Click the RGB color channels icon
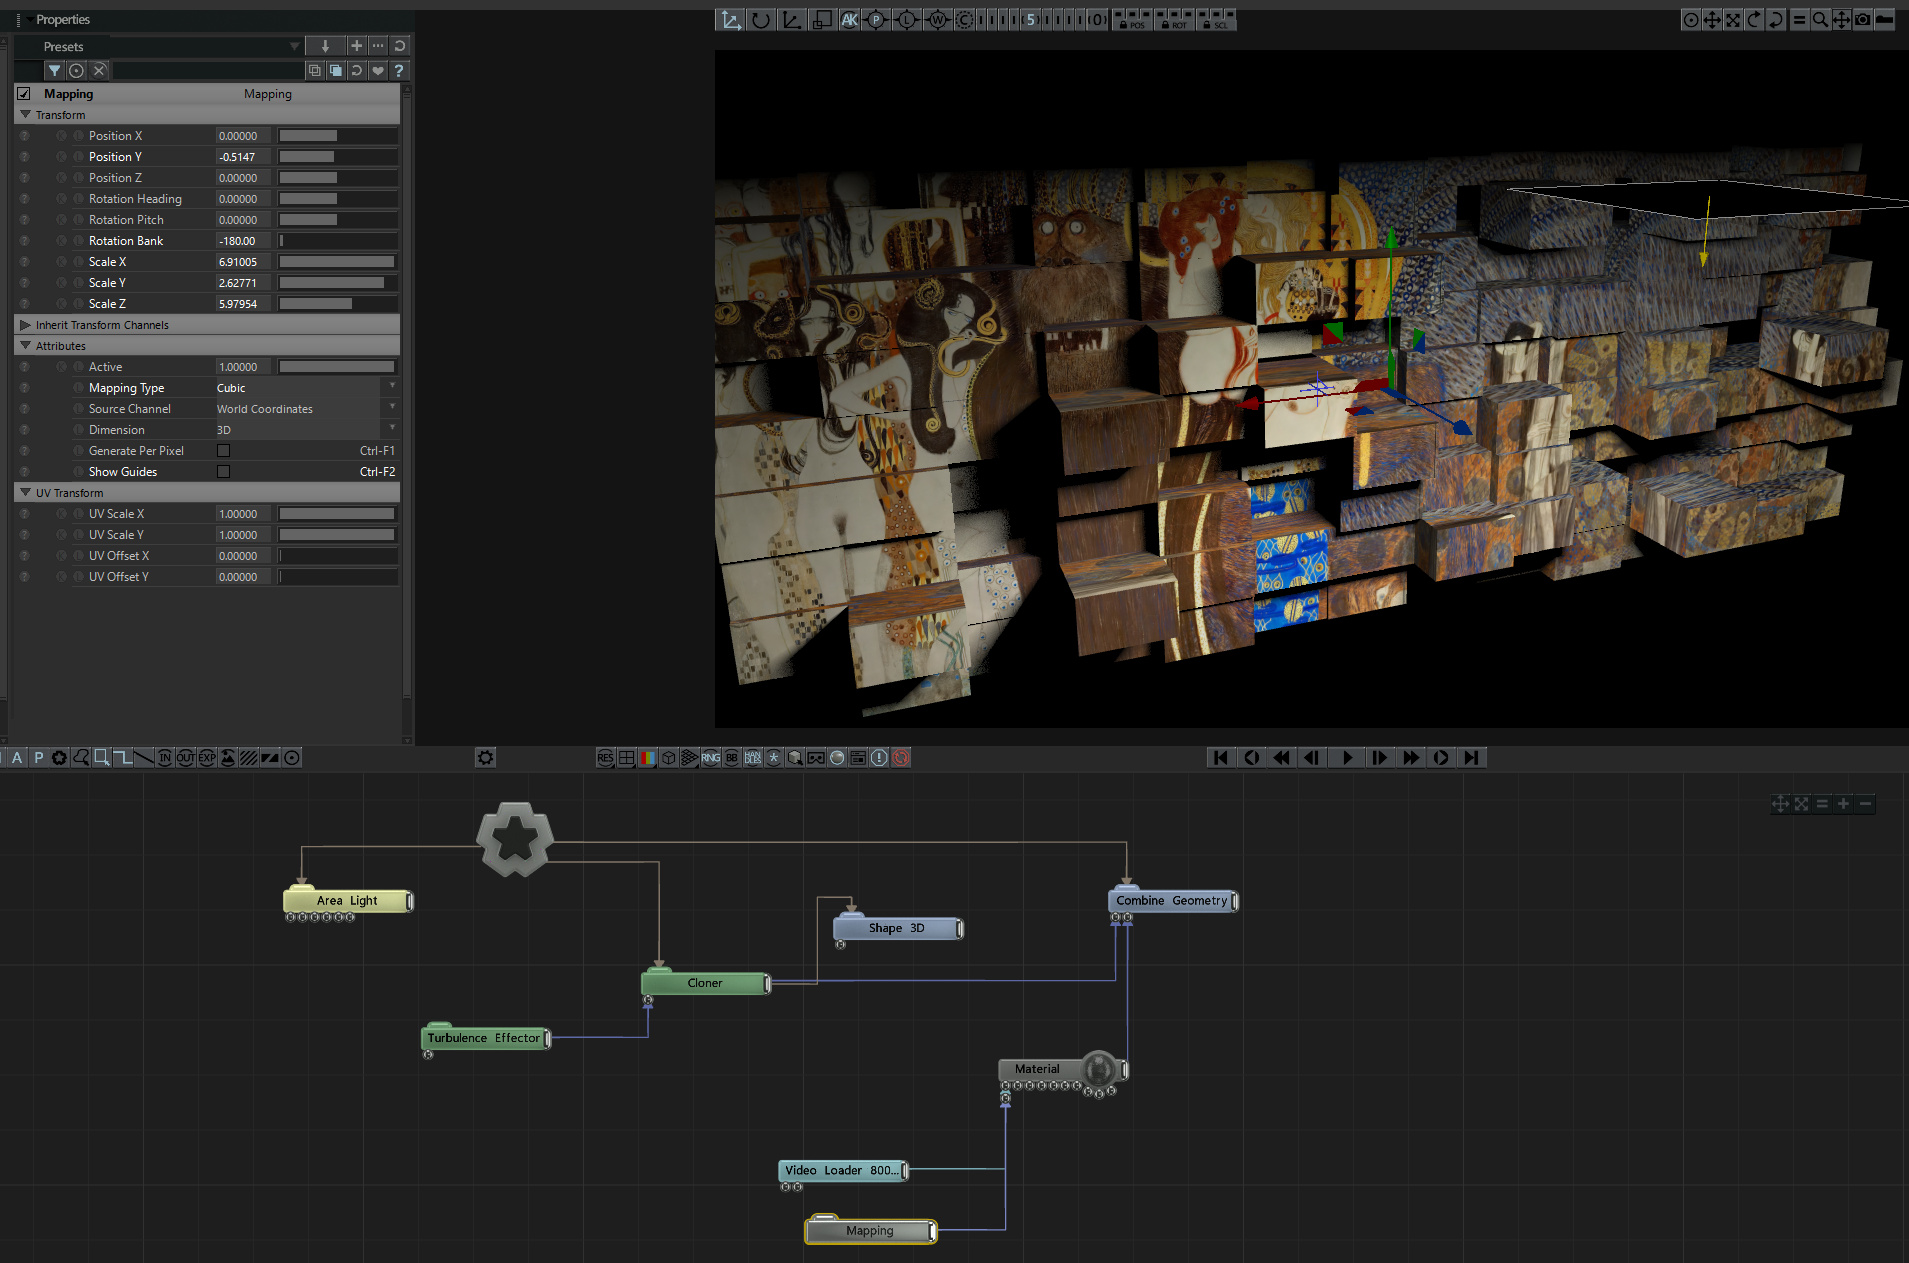The image size is (1909, 1263). point(647,758)
